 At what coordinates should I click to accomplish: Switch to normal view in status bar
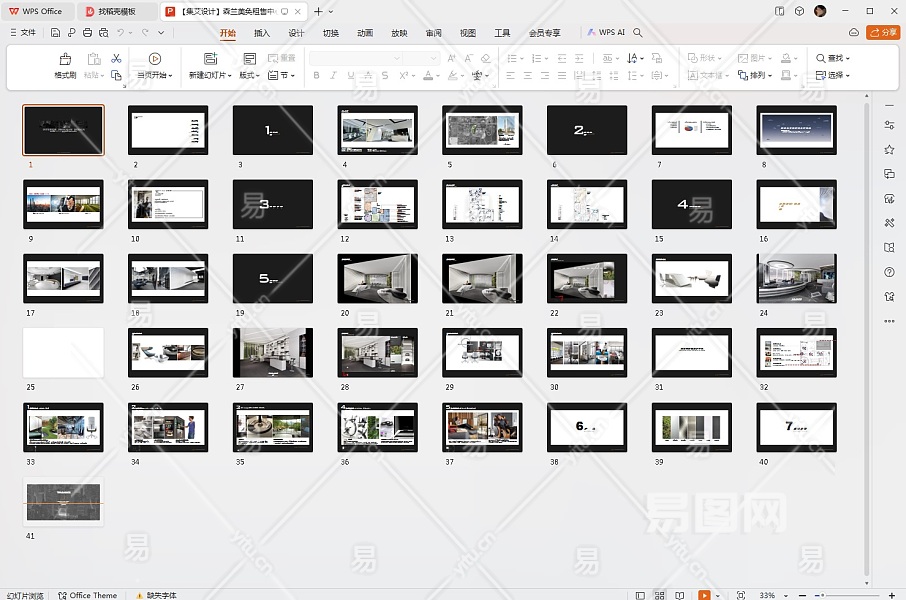[642, 595]
